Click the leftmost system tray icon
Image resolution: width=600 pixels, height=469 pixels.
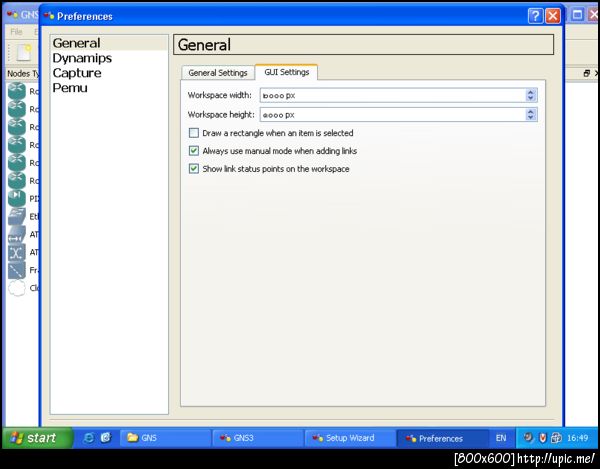[x=528, y=438]
